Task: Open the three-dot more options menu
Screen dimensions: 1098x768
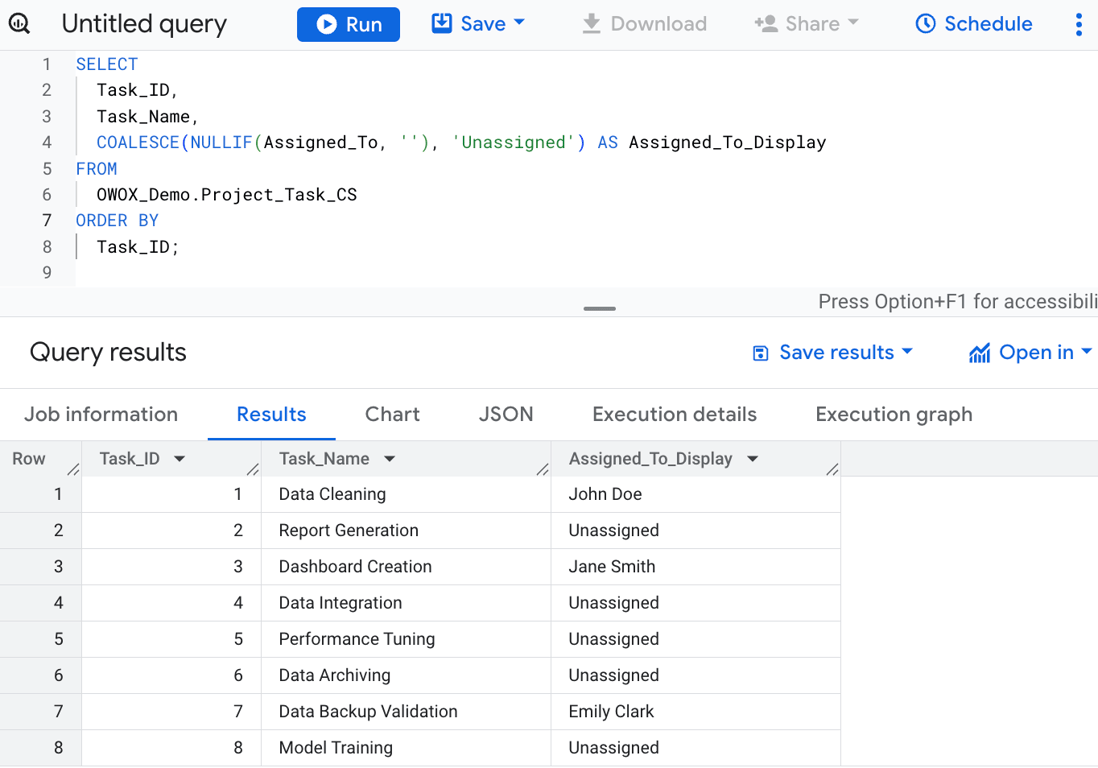Action: tap(1078, 25)
